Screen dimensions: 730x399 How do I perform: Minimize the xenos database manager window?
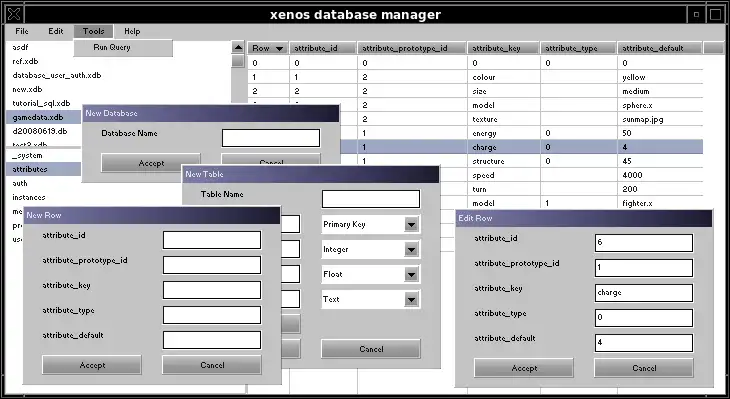click(x=696, y=14)
